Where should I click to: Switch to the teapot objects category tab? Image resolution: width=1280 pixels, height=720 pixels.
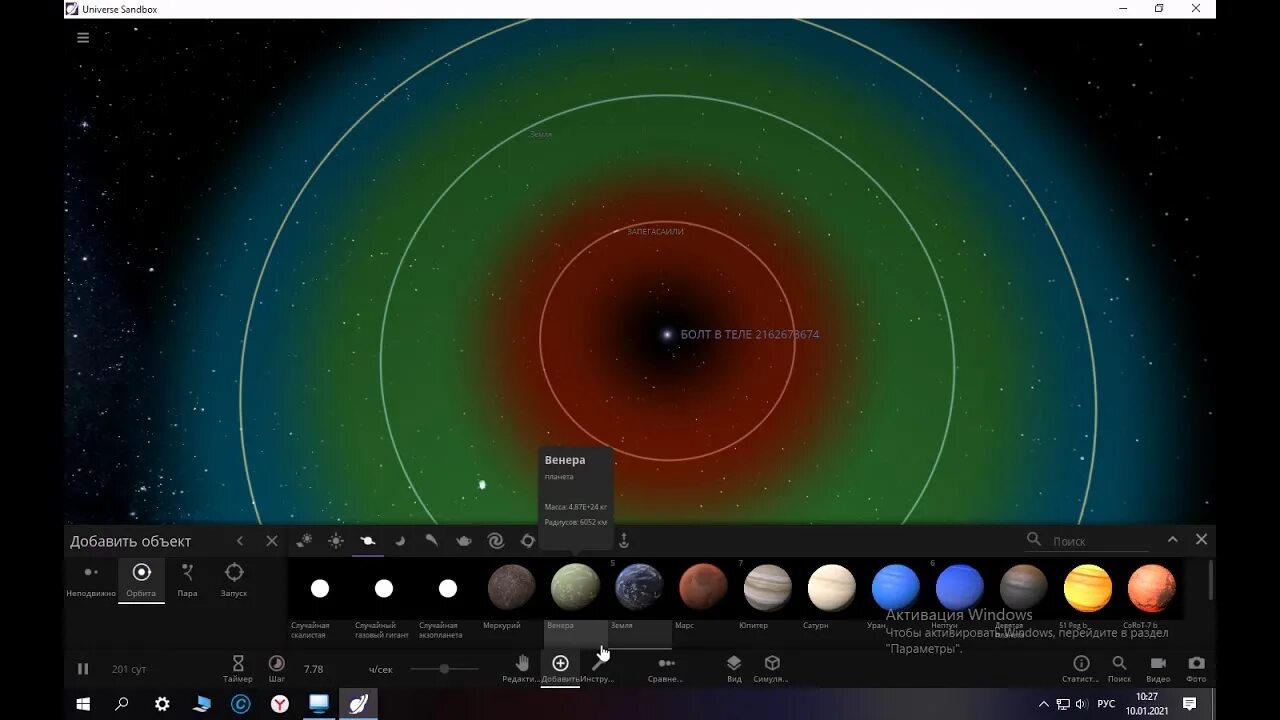(464, 541)
